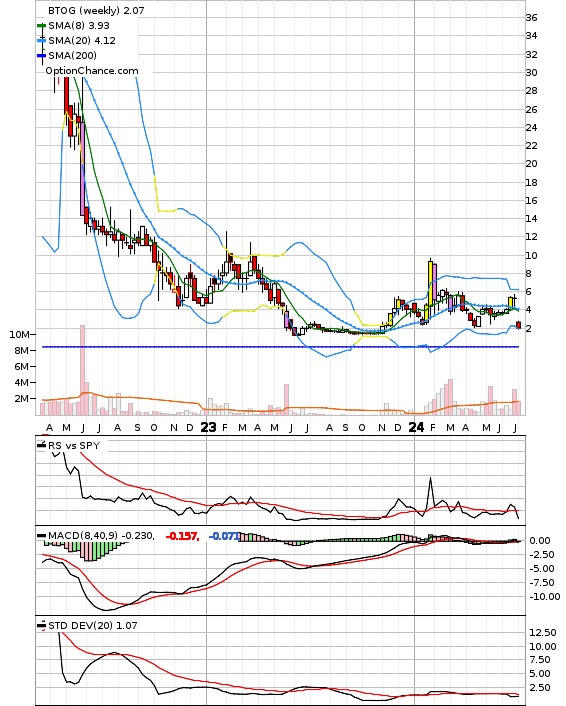Click the 2 price axis label

(529, 328)
